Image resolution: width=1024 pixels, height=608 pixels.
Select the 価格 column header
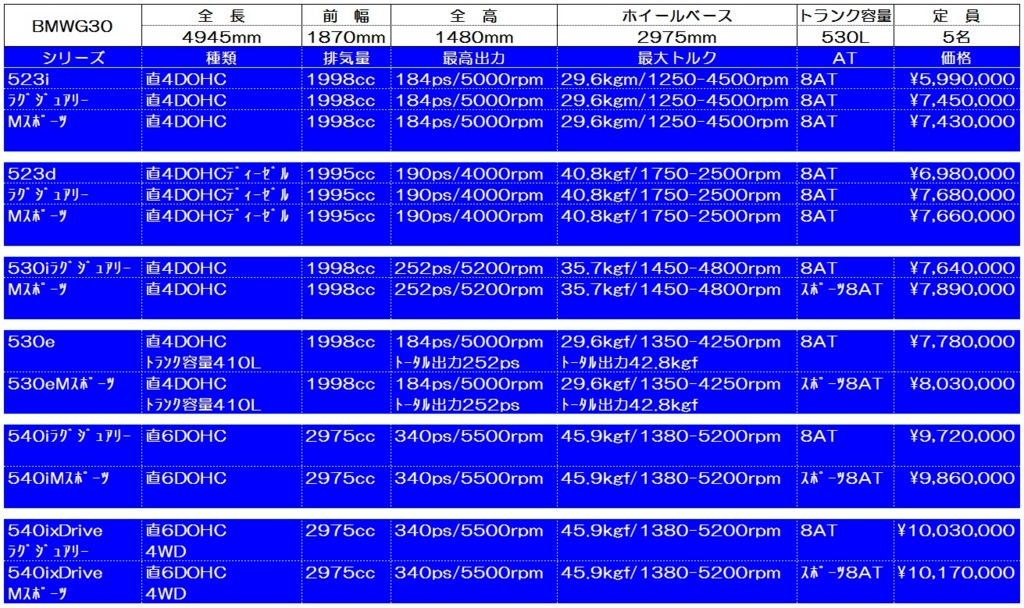click(957, 58)
